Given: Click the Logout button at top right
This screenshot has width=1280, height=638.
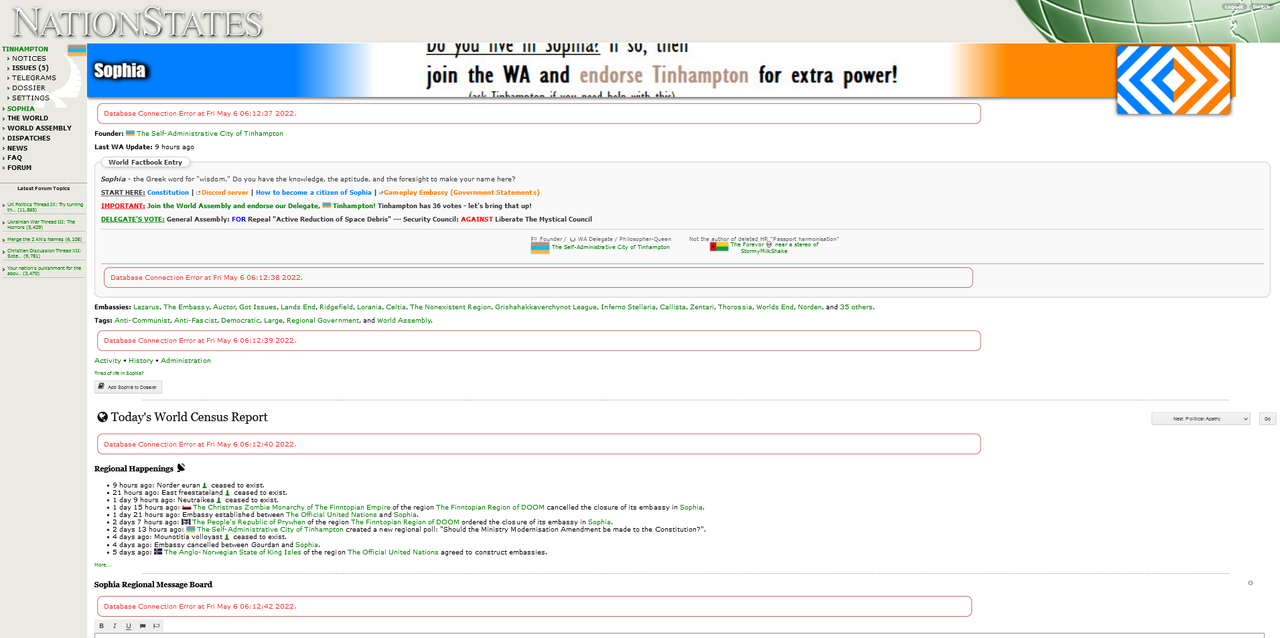Looking at the screenshot, I should coord(1234,6).
